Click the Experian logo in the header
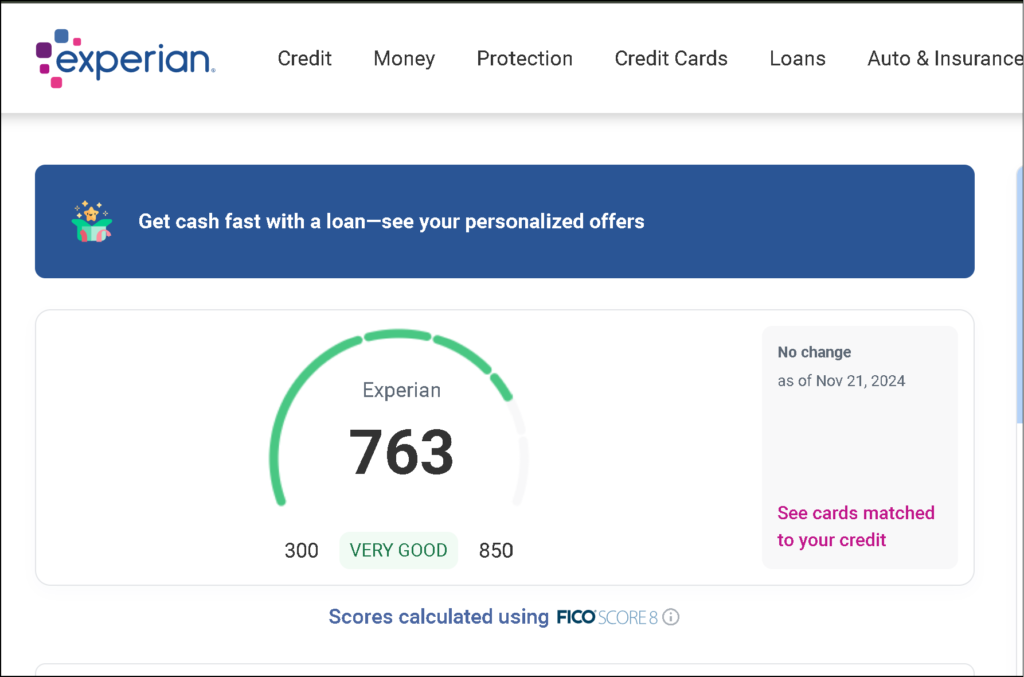 pos(126,58)
